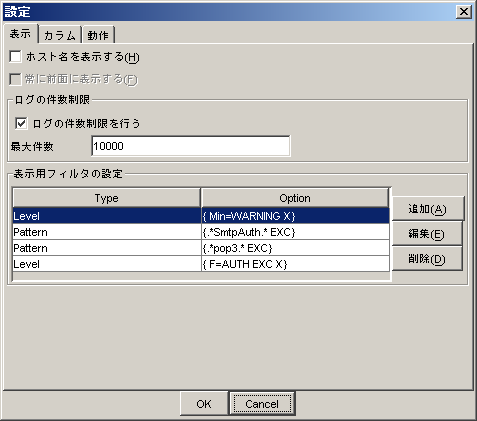Click the 編集(E) button
Screen dimensions: 477x421
pyautogui.click(x=427, y=234)
